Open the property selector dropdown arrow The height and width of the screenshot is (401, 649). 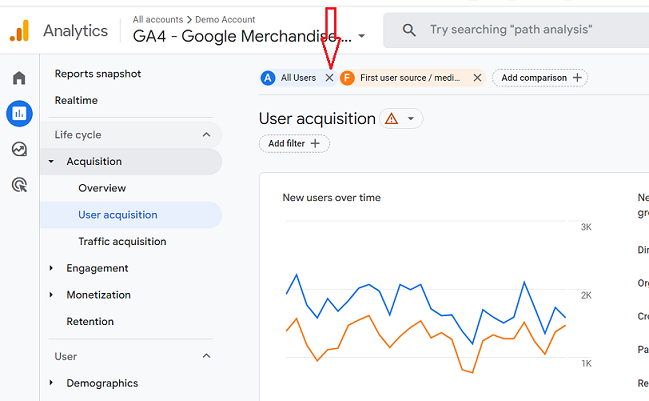[x=362, y=36]
